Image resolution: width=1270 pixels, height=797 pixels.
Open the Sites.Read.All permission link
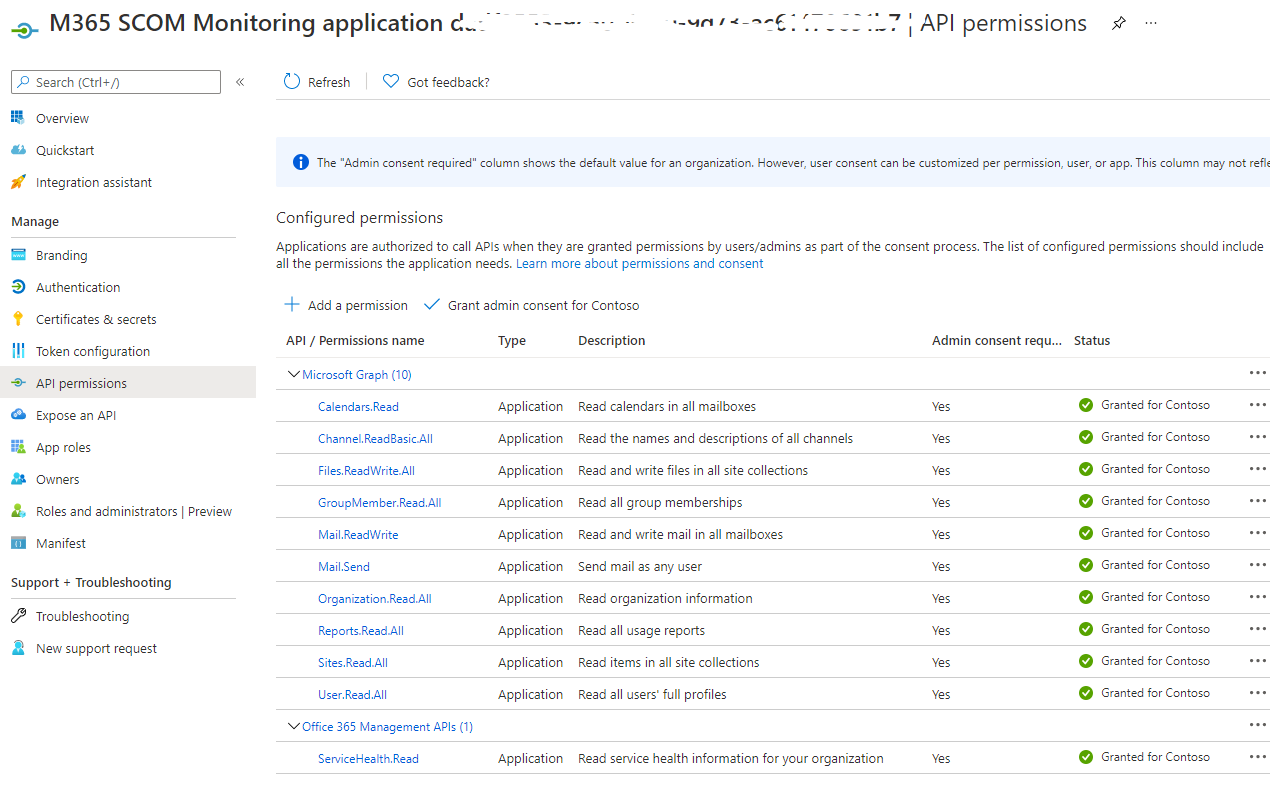click(x=353, y=663)
